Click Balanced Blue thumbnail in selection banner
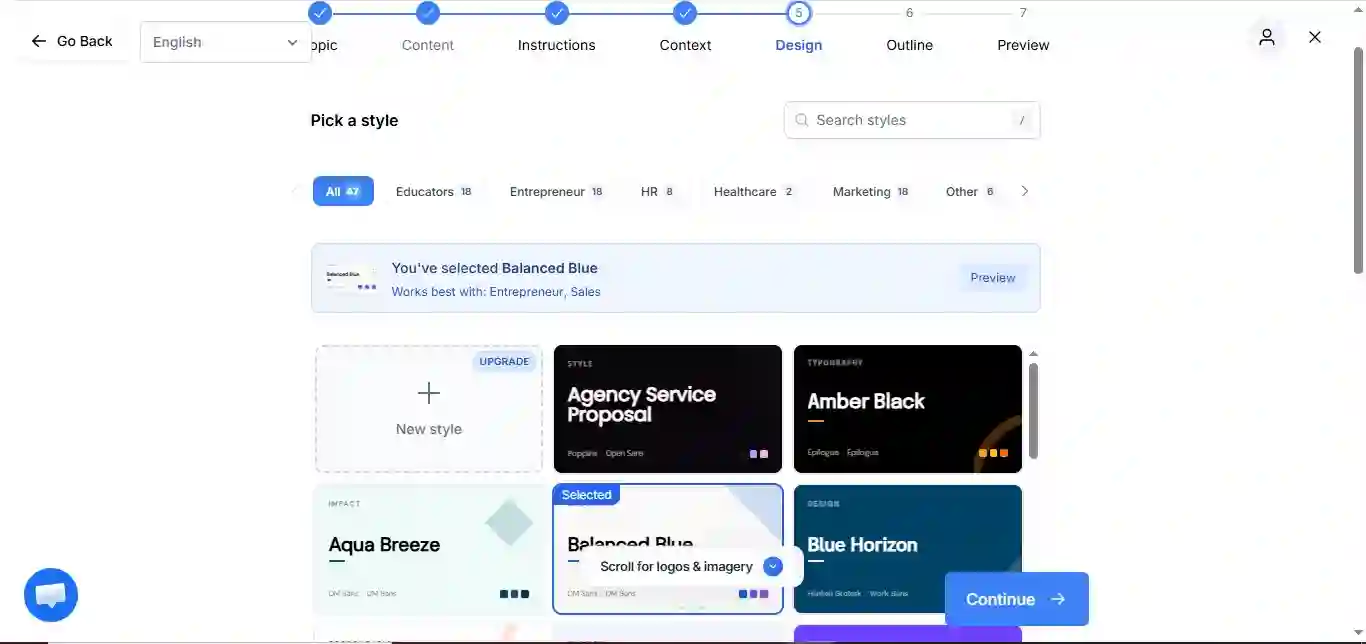 [351, 278]
